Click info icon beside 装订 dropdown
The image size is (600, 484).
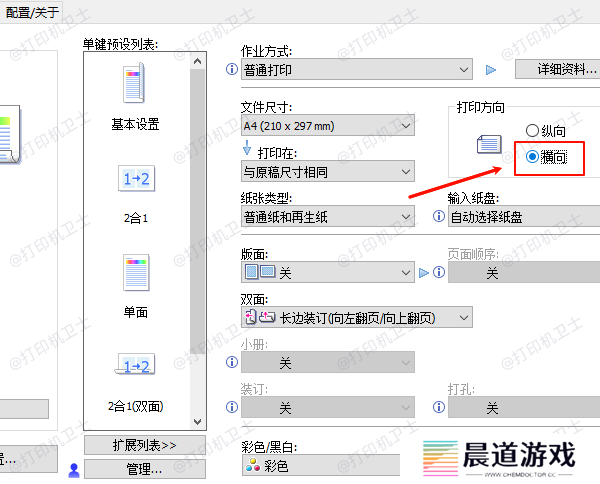pos(232,407)
